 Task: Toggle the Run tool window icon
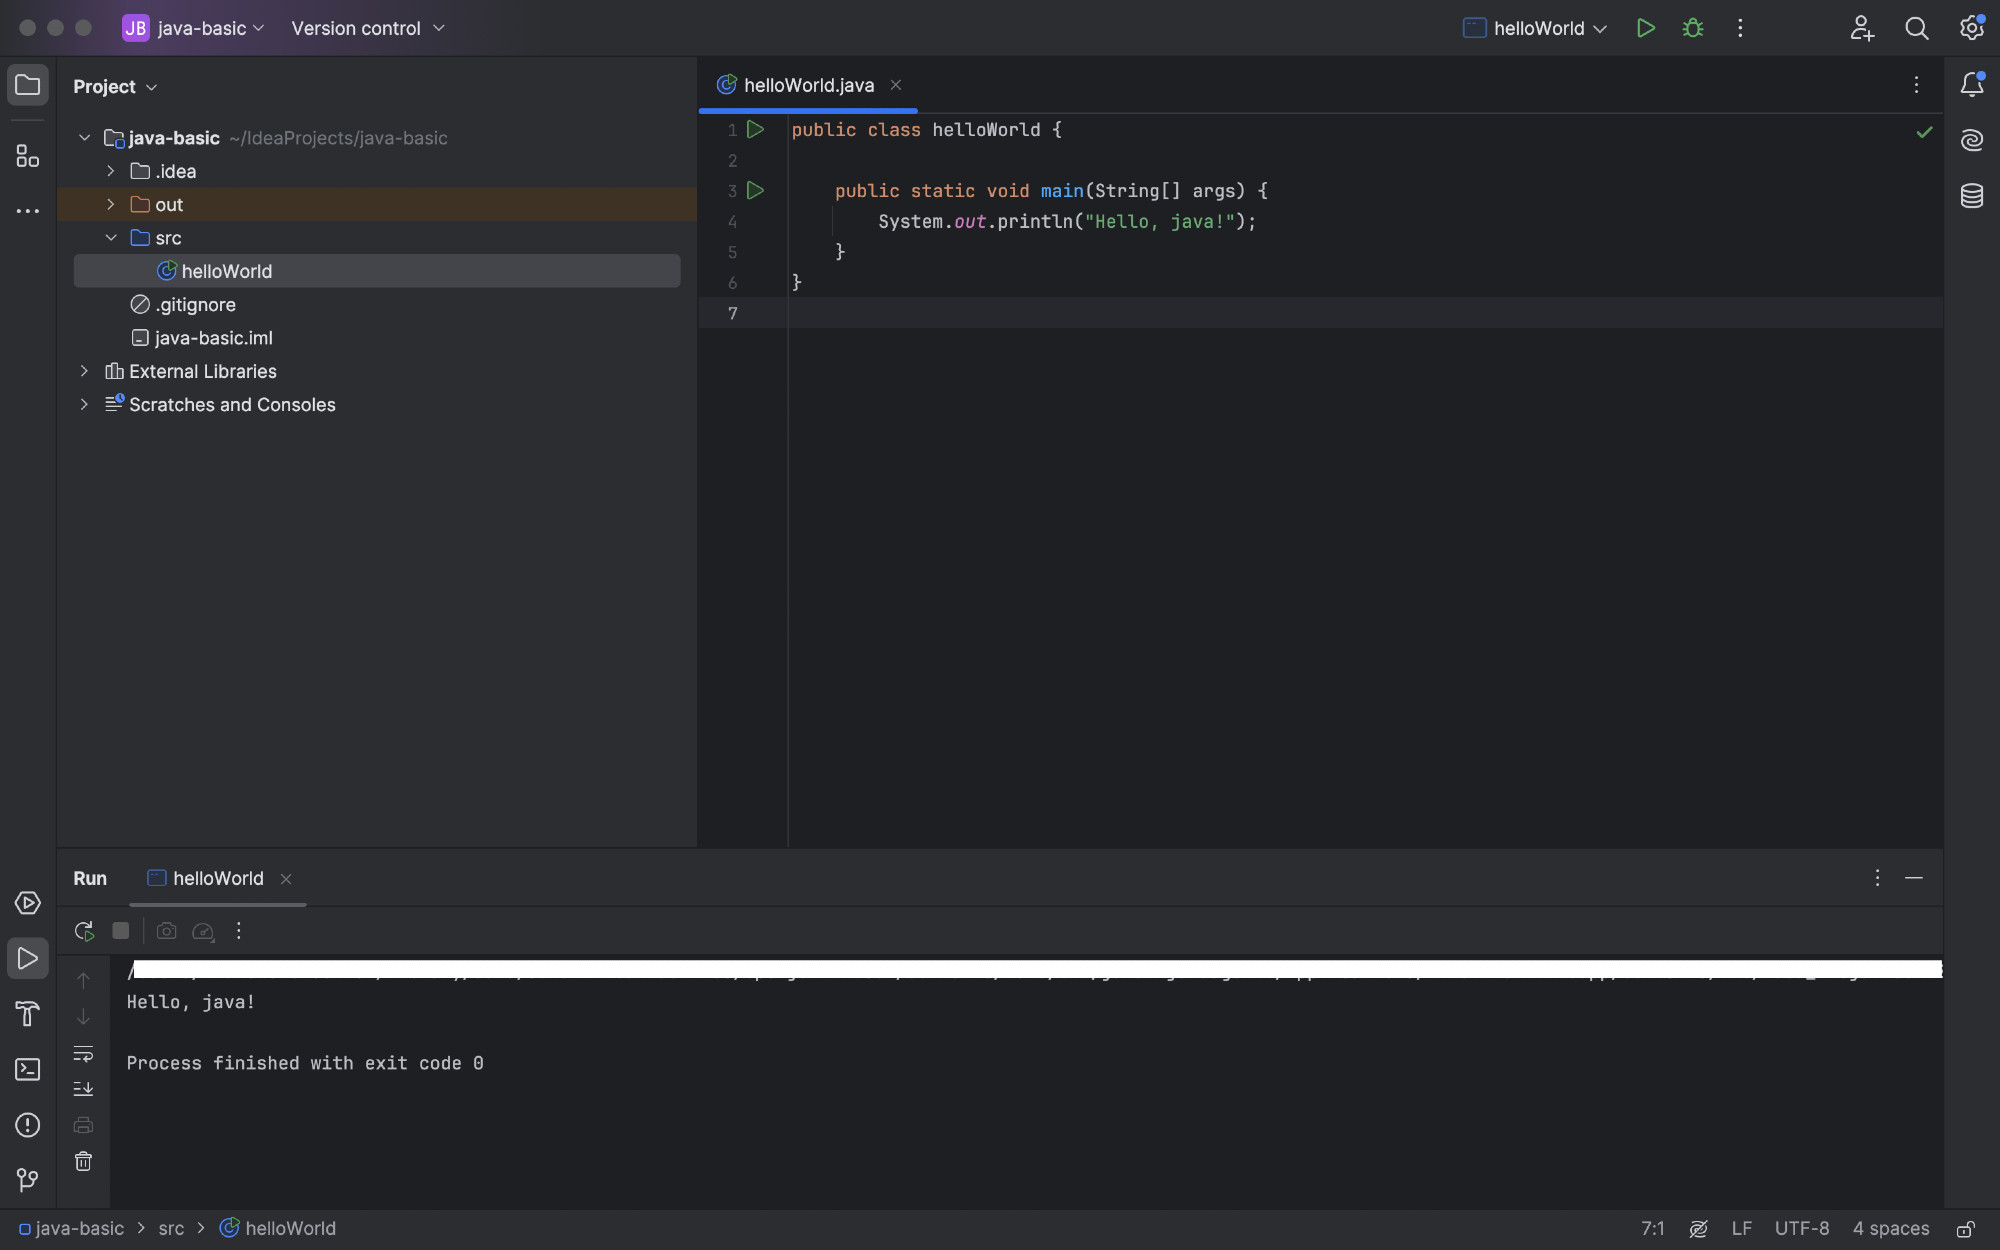pyautogui.click(x=28, y=959)
